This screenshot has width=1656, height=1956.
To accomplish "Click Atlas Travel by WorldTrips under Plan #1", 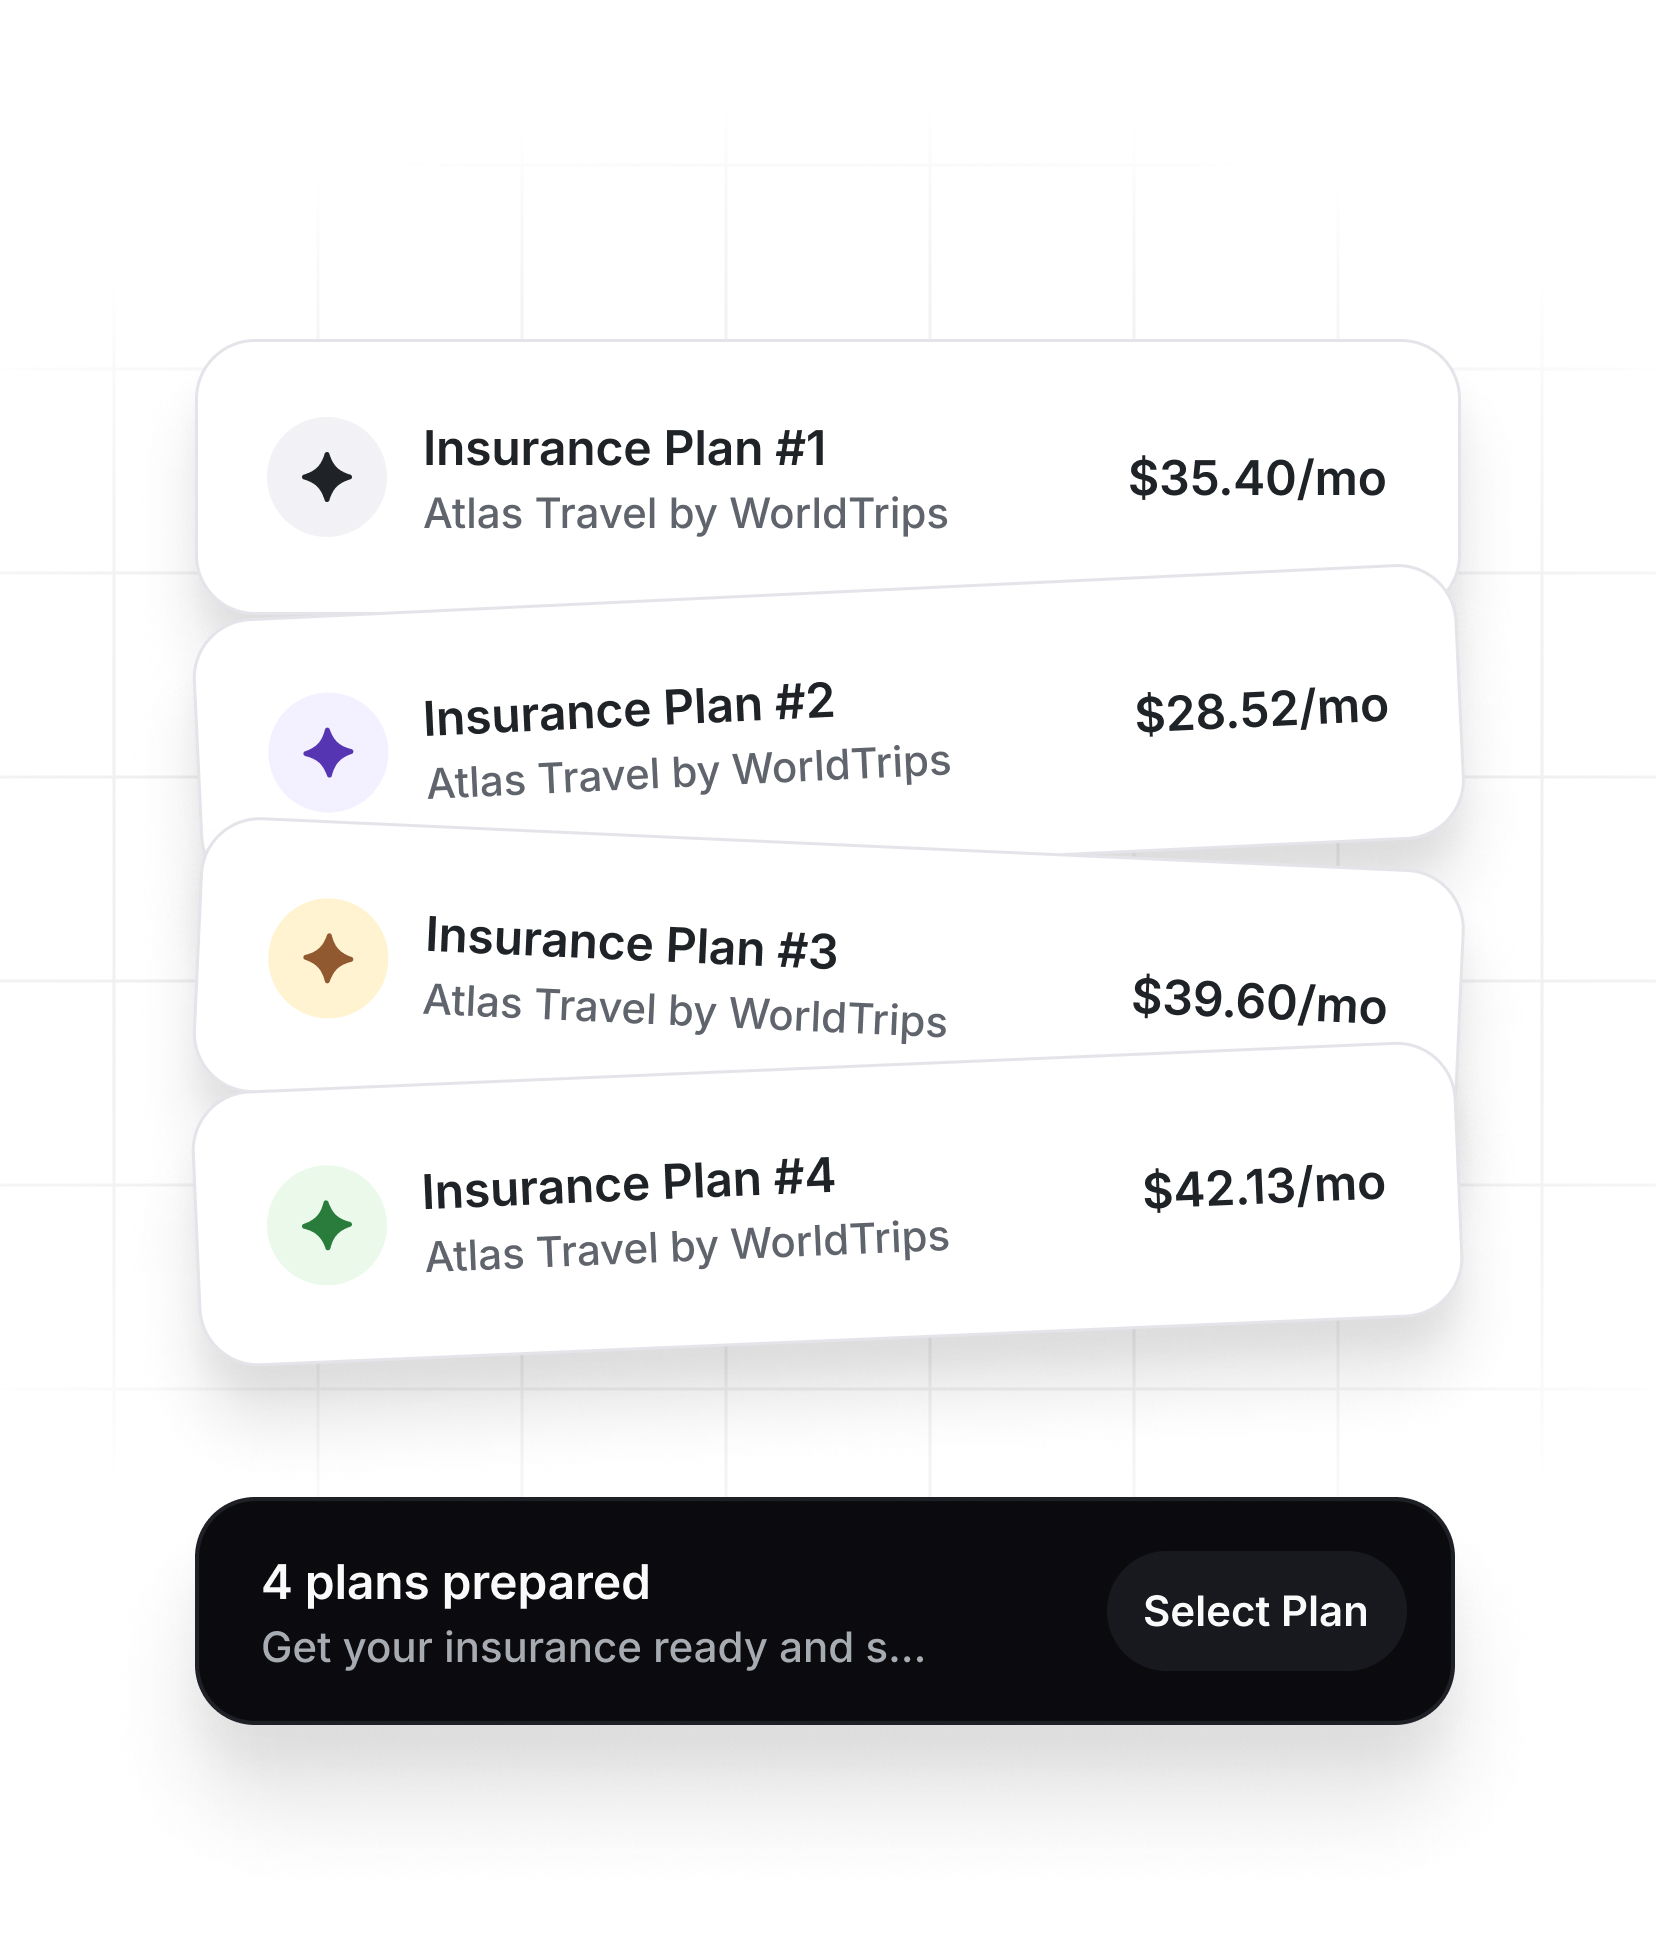I will point(686,515).
